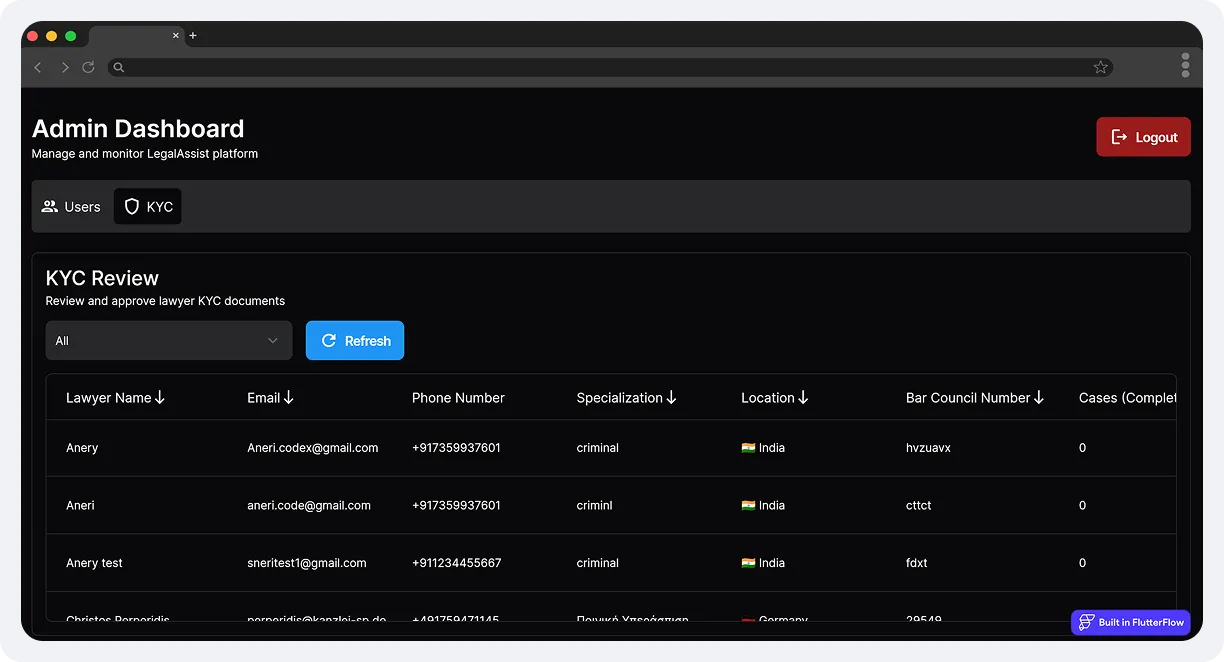This screenshot has height=662, width=1224.
Task: Open a new browser tab with plus
Action: tap(193, 36)
